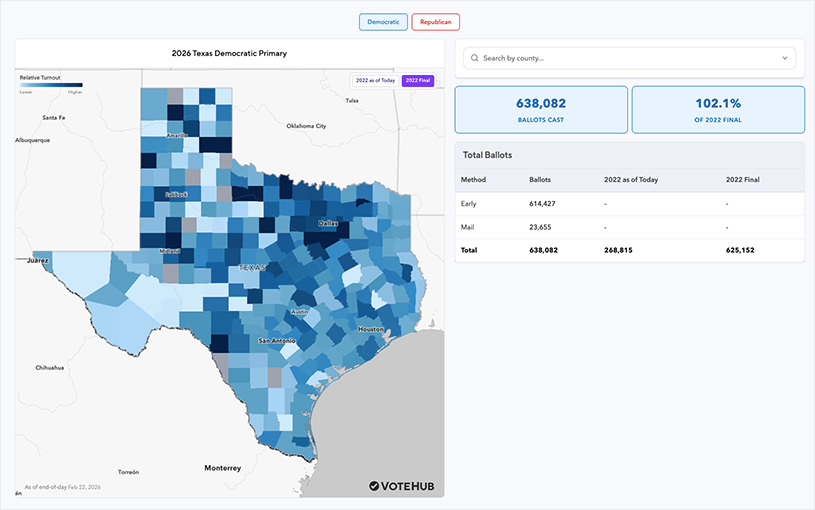Click the search magnifier icon
The height and width of the screenshot is (510, 815).
475,58
